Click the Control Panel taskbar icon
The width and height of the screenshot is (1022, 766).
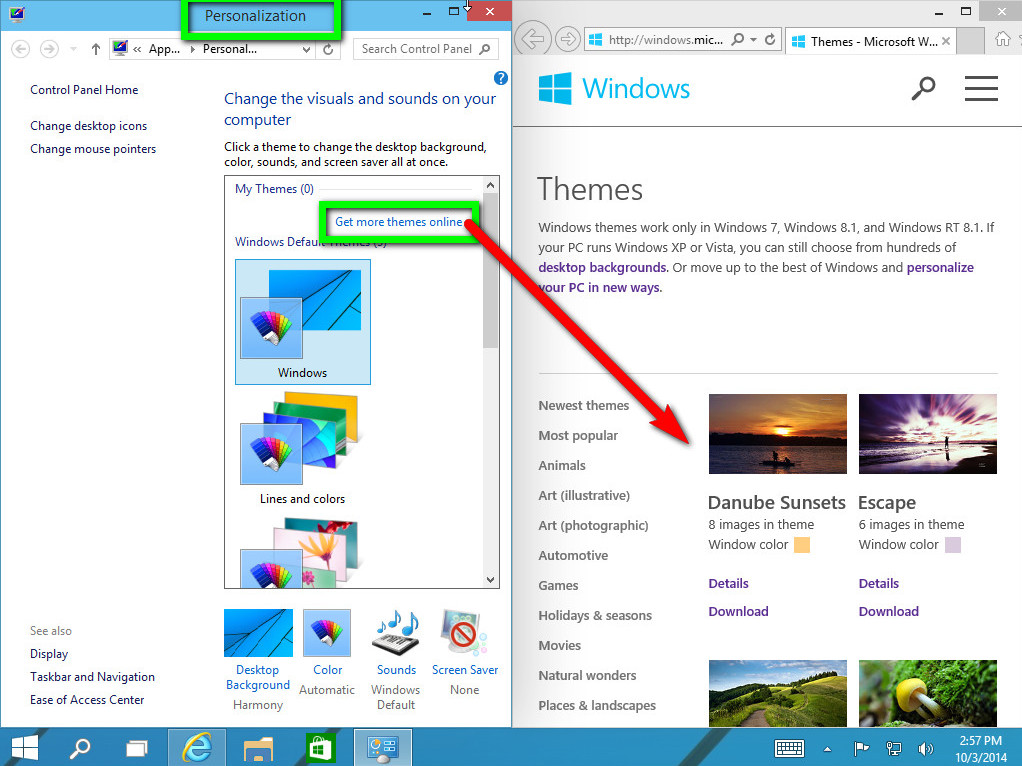[x=383, y=747]
